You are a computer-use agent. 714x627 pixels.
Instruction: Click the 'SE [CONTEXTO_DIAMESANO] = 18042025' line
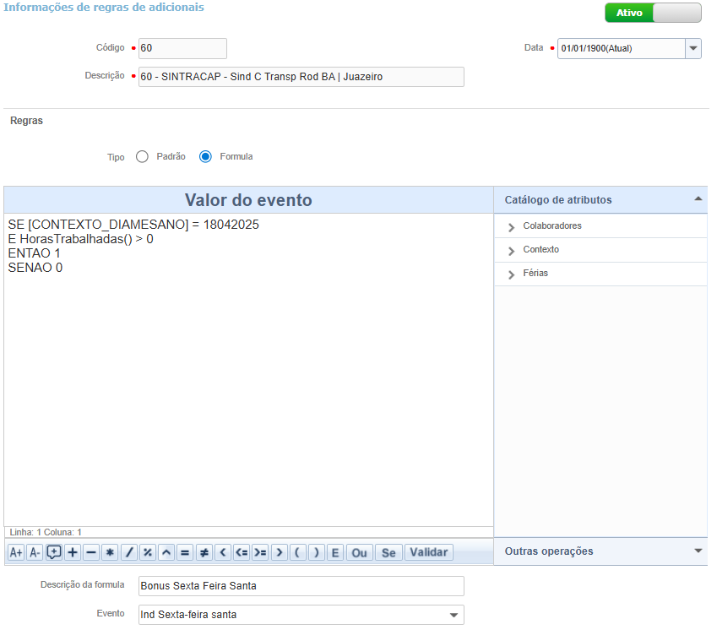tap(133, 224)
